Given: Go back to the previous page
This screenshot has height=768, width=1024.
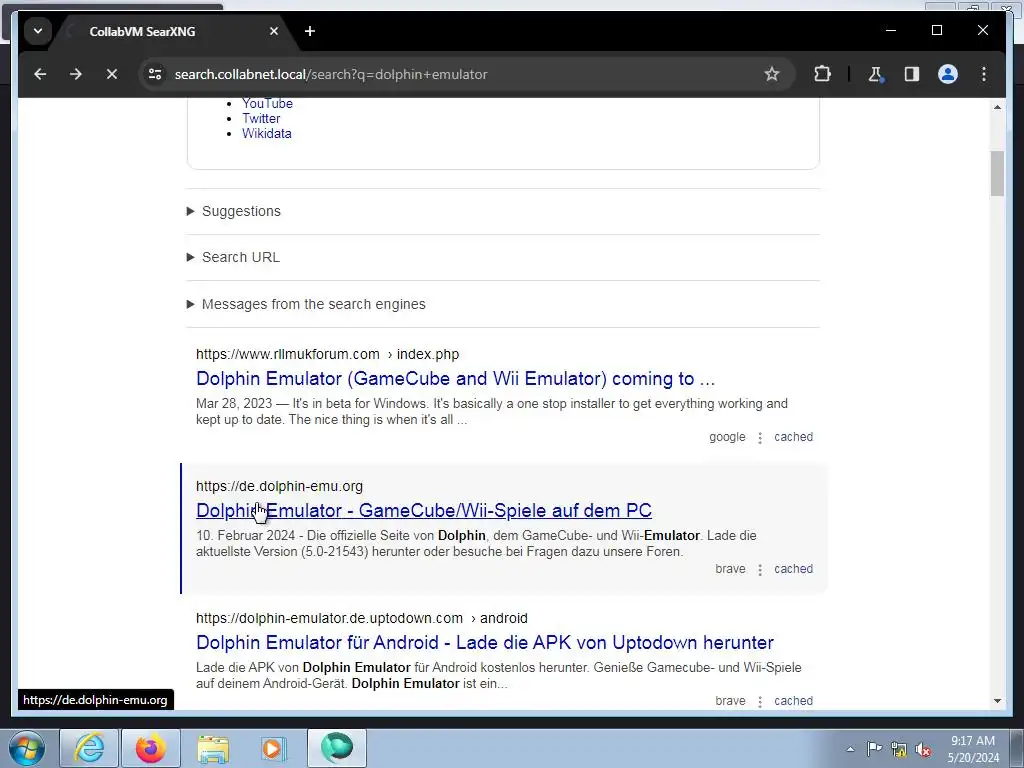Looking at the screenshot, I should 40,74.
